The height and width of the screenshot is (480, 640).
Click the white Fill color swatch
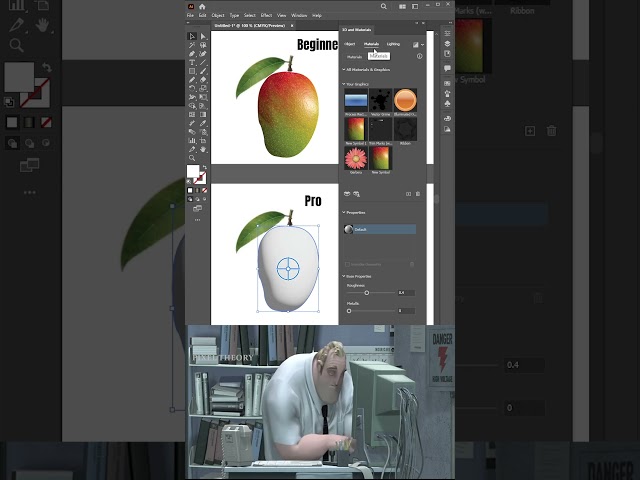(193, 171)
